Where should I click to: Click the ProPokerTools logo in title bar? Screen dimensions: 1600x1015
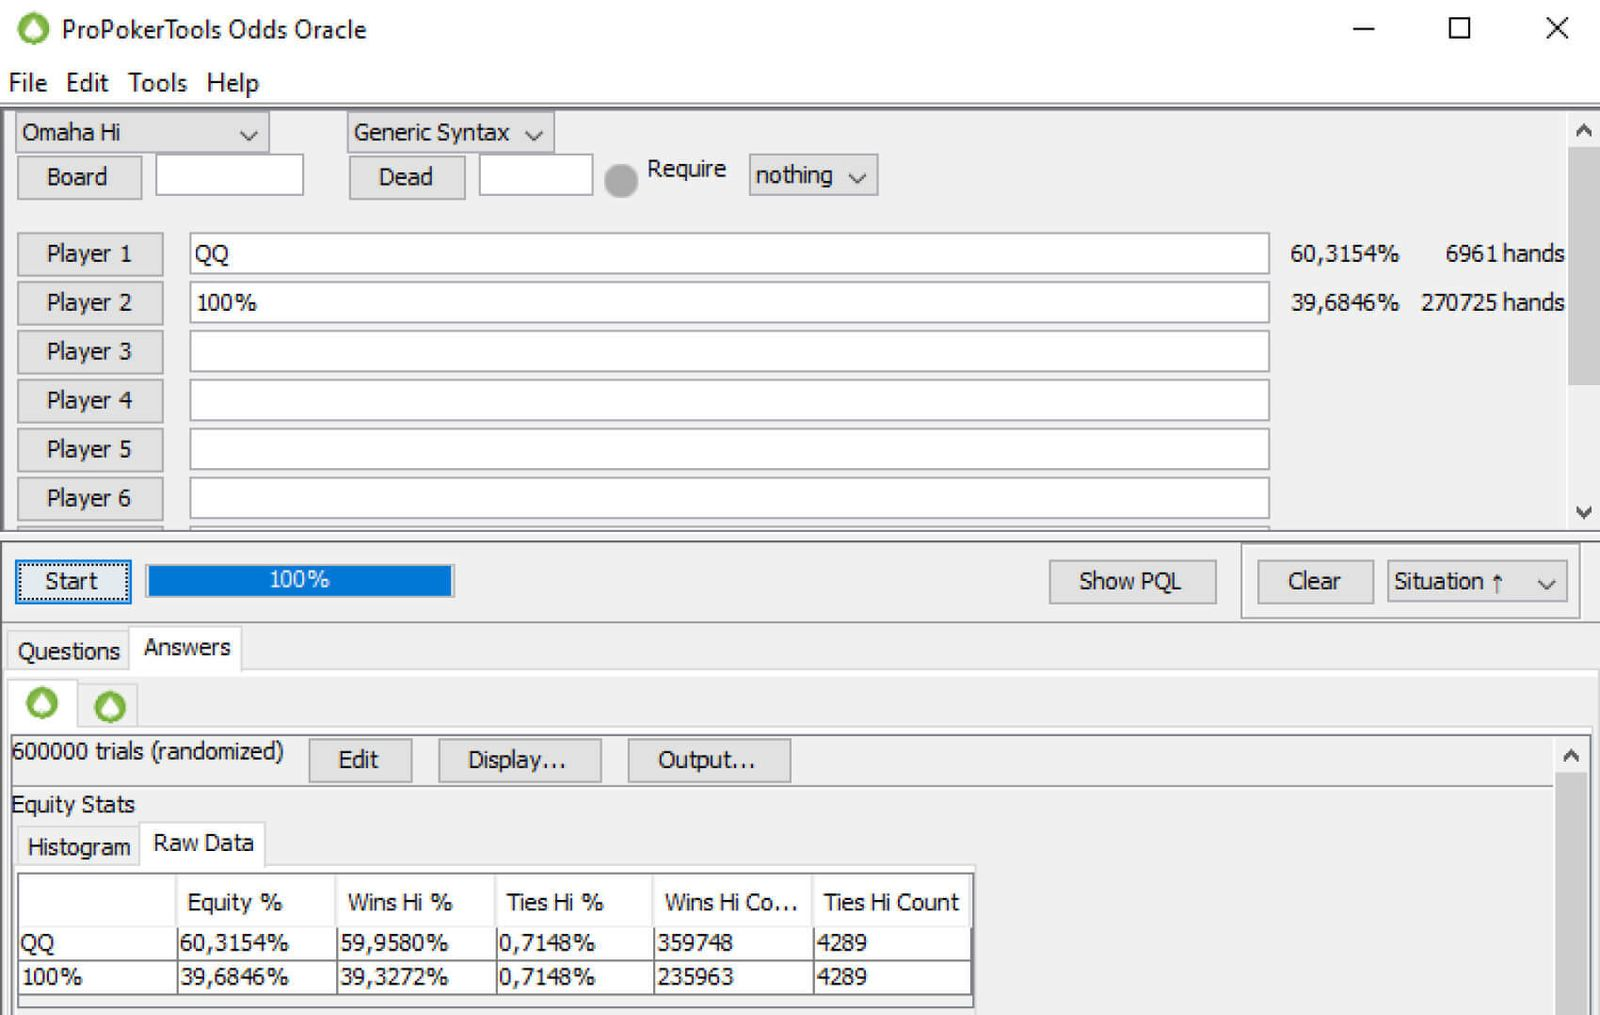33,29
